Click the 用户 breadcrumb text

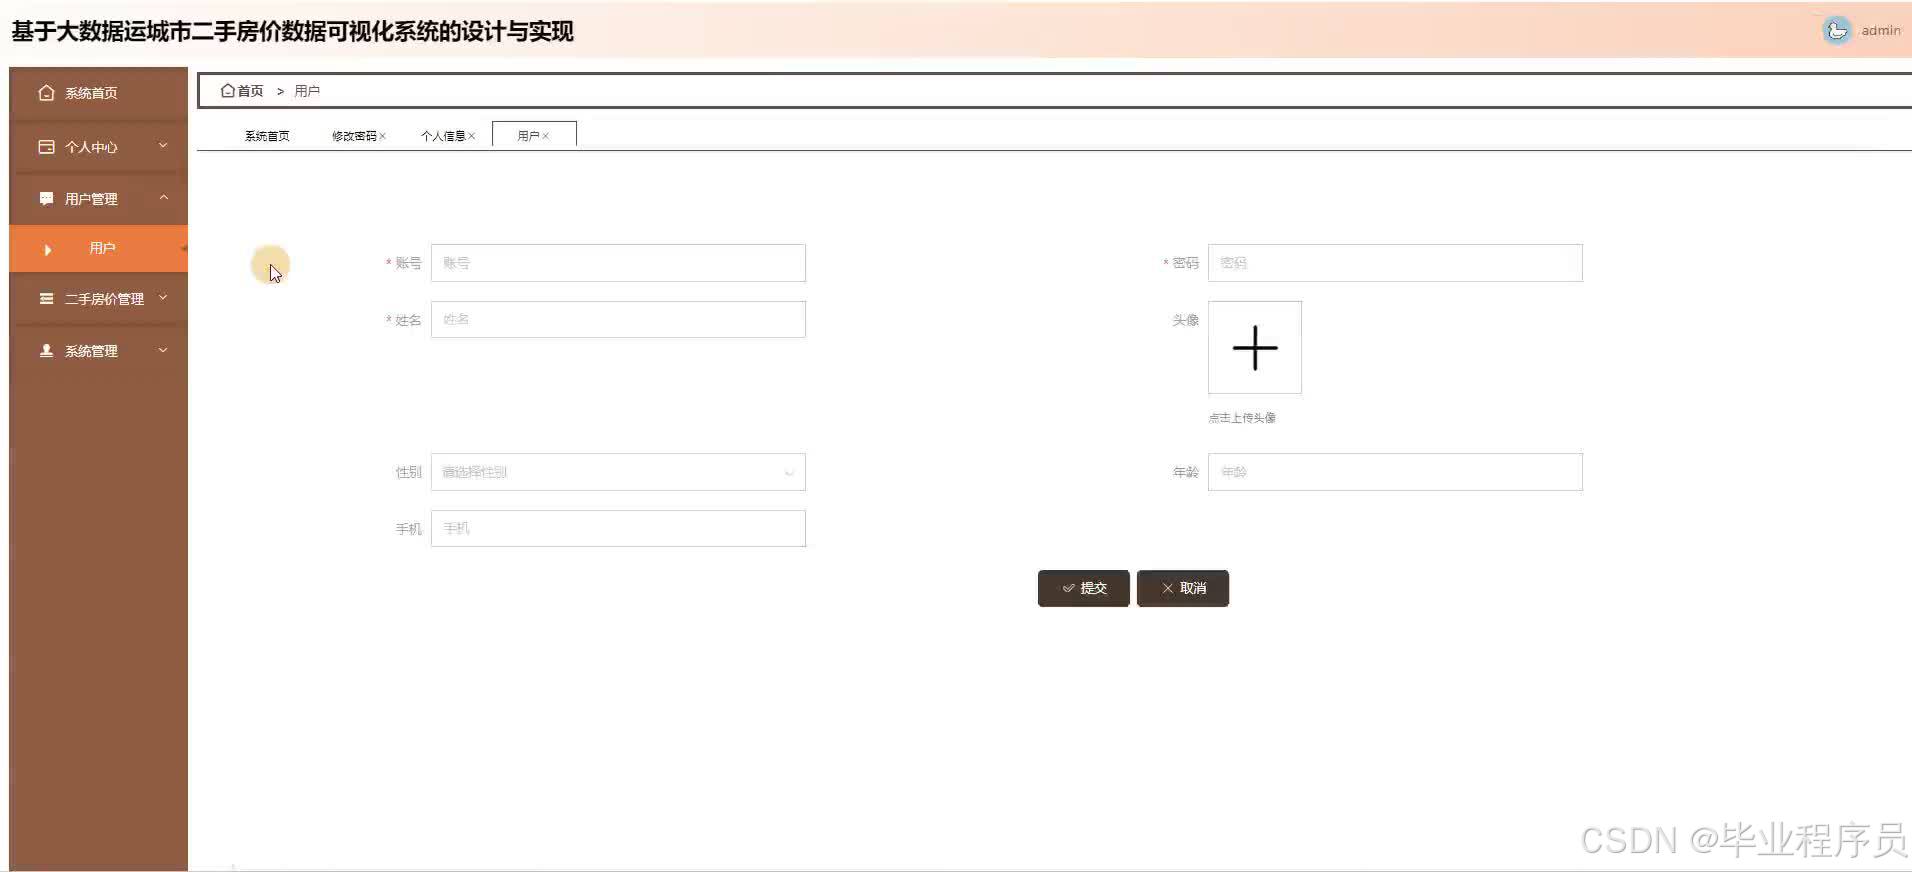tap(307, 91)
